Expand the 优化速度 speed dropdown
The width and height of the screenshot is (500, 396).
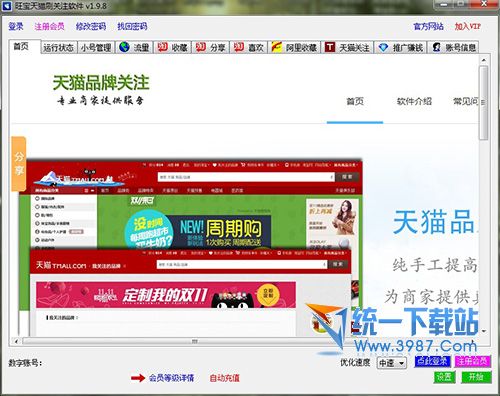coord(392,363)
